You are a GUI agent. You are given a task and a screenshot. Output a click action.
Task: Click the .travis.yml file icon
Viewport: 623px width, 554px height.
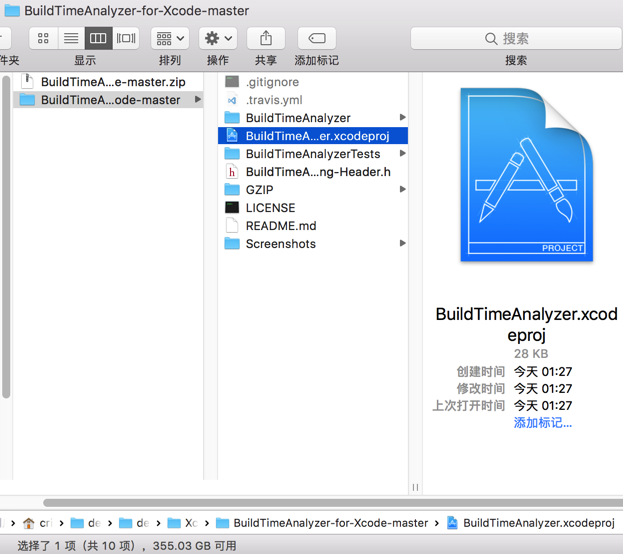(232, 100)
